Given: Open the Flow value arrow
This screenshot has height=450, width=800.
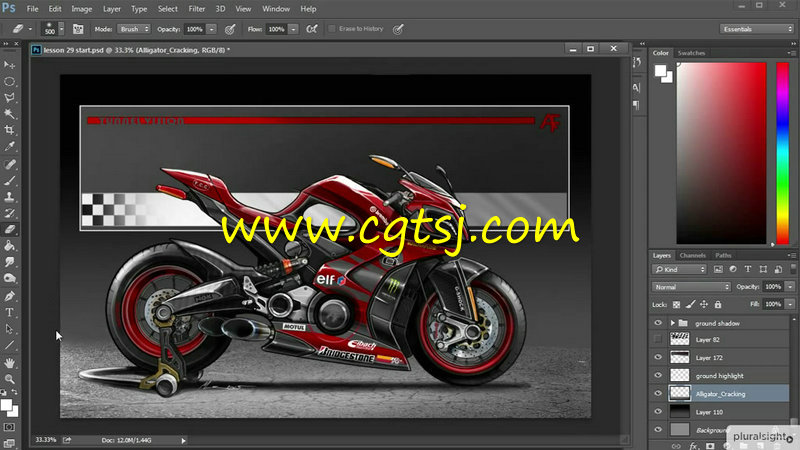Looking at the screenshot, I should tap(293, 29).
